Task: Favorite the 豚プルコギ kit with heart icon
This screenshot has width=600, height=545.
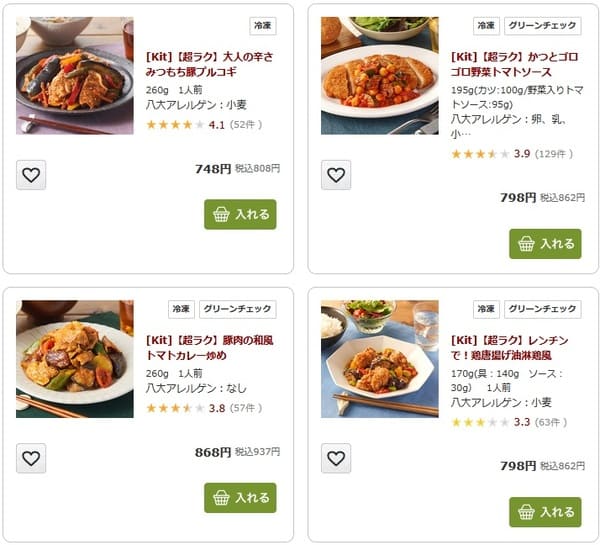Action: (31, 175)
